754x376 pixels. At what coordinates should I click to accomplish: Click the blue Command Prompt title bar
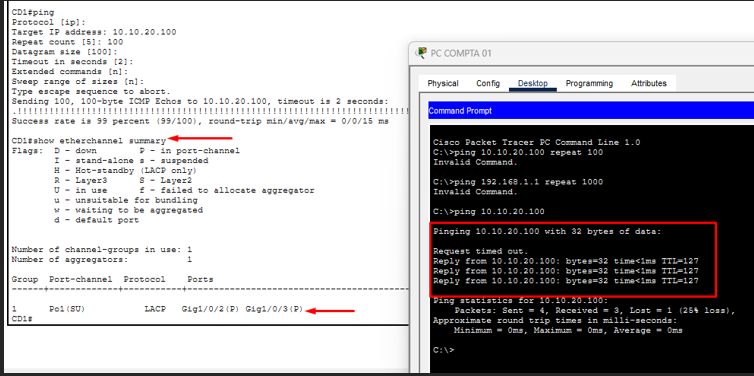point(591,111)
